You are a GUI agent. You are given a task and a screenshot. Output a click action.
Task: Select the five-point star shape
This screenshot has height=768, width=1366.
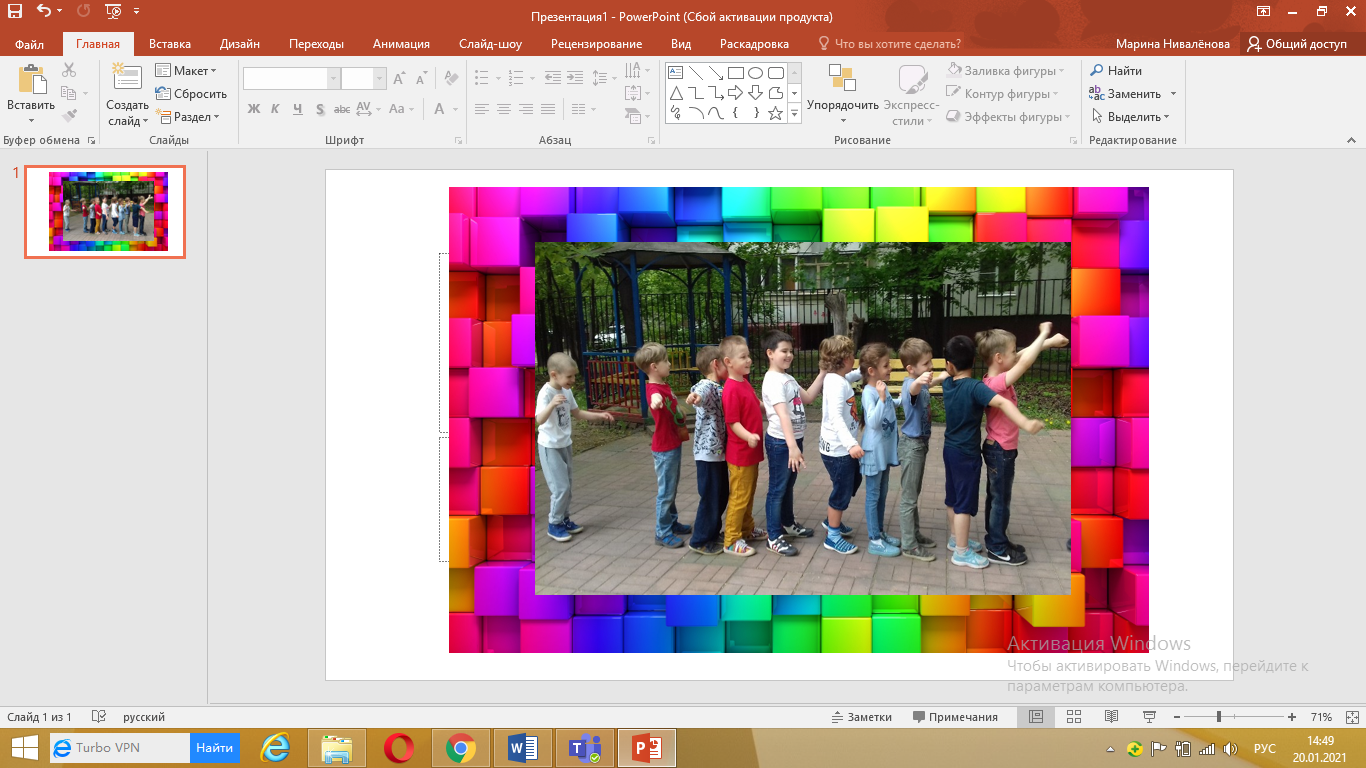(x=775, y=113)
